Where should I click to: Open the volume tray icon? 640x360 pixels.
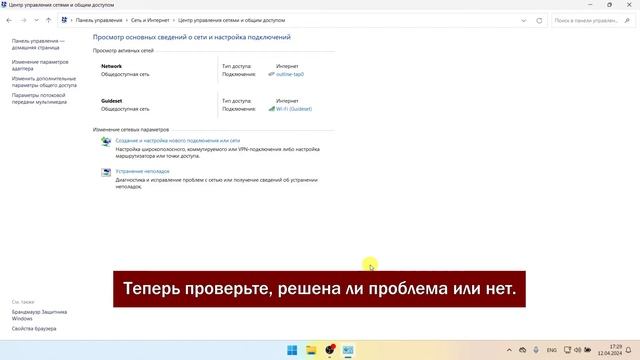click(578, 350)
